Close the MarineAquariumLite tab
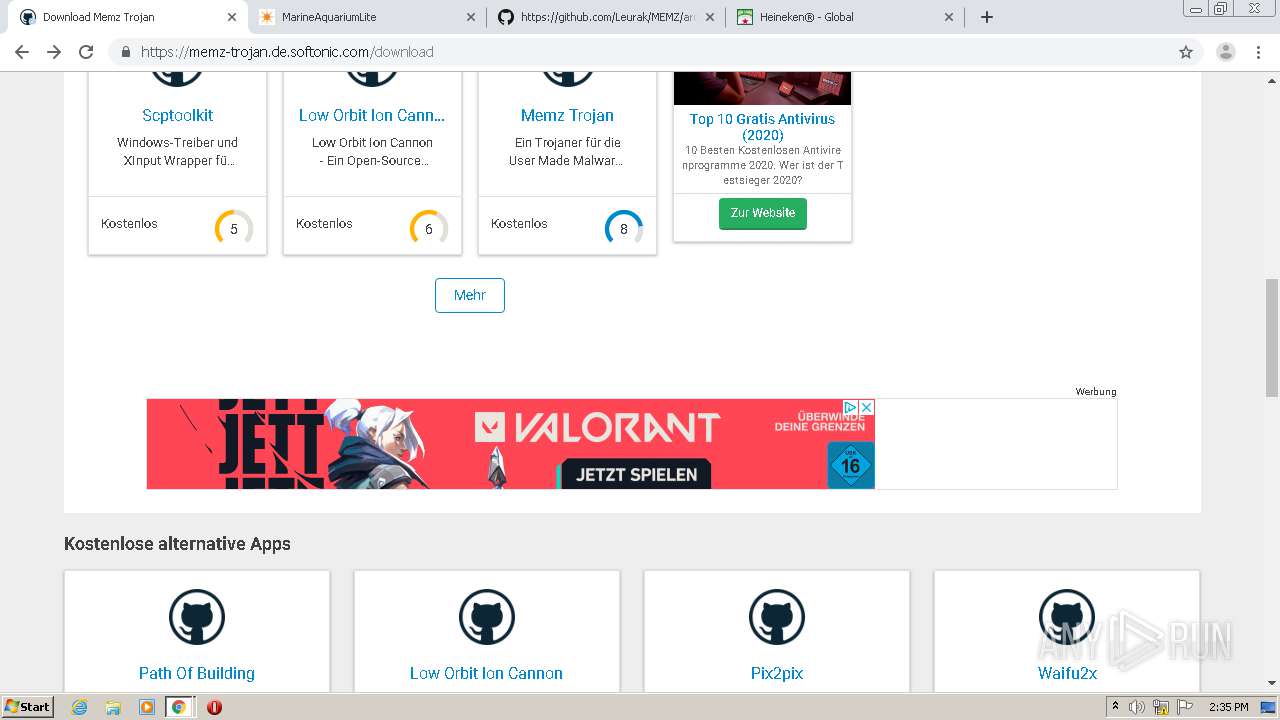This screenshot has height=720, width=1280. click(471, 17)
